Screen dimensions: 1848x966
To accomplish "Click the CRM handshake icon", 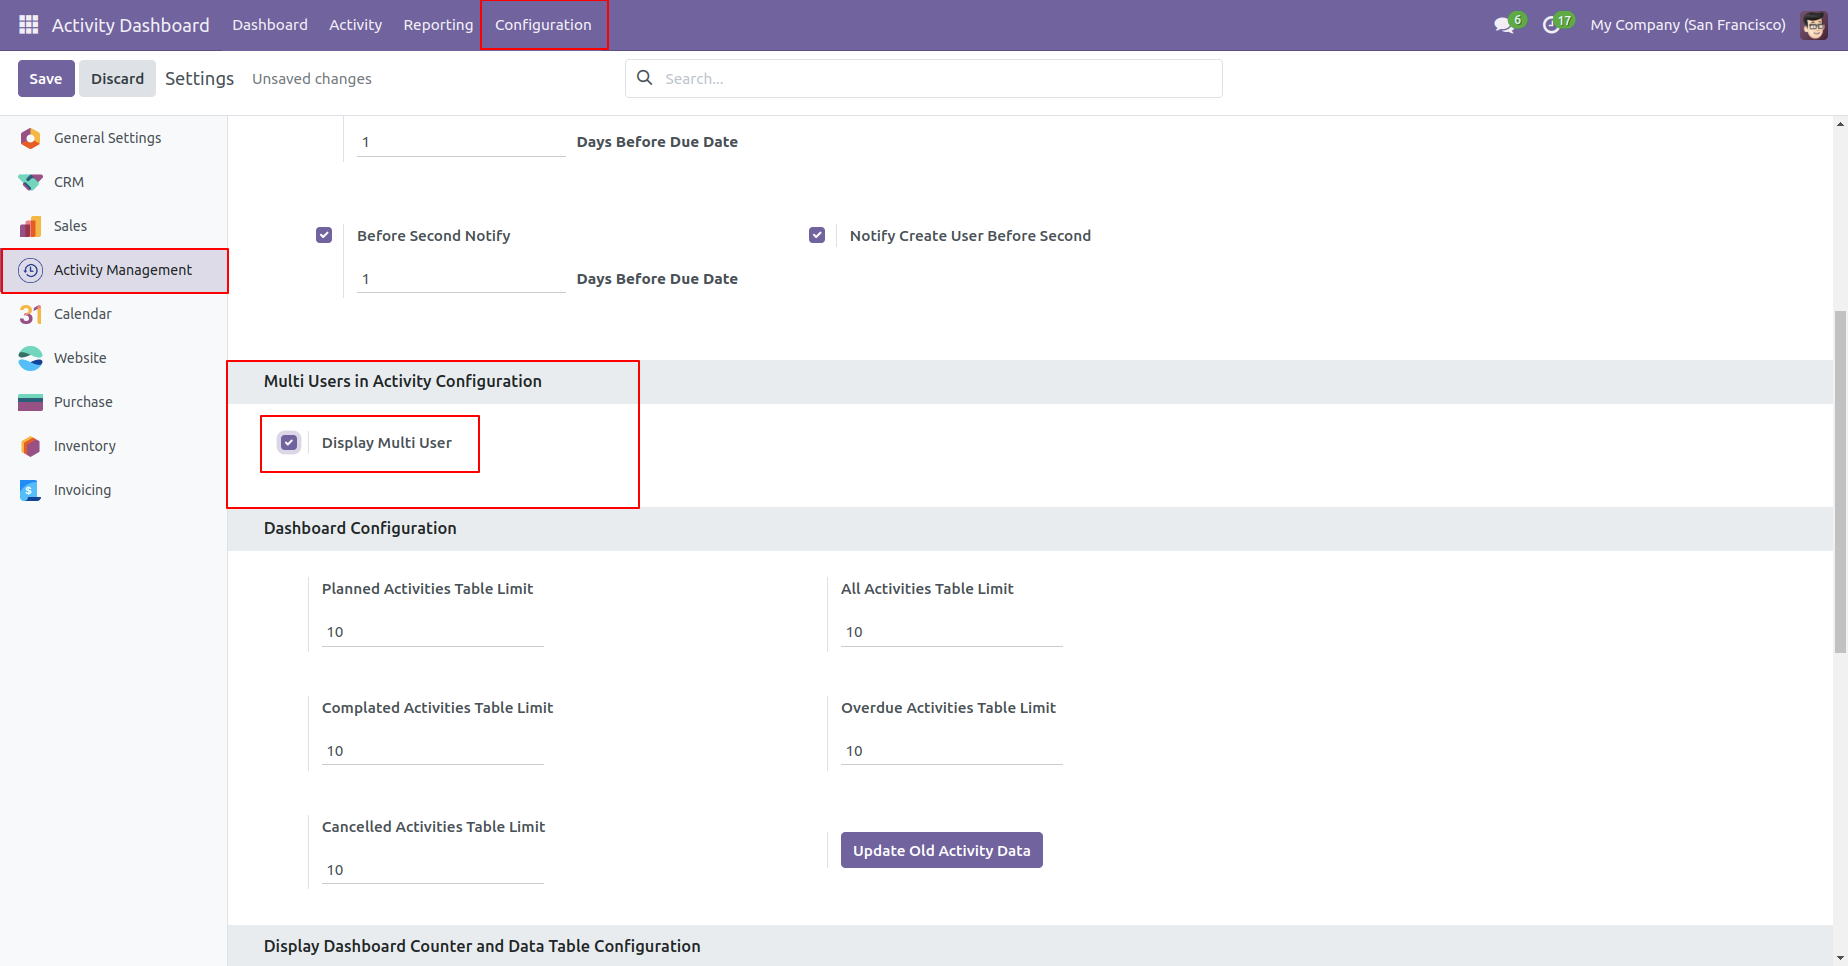I will click(31, 182).
